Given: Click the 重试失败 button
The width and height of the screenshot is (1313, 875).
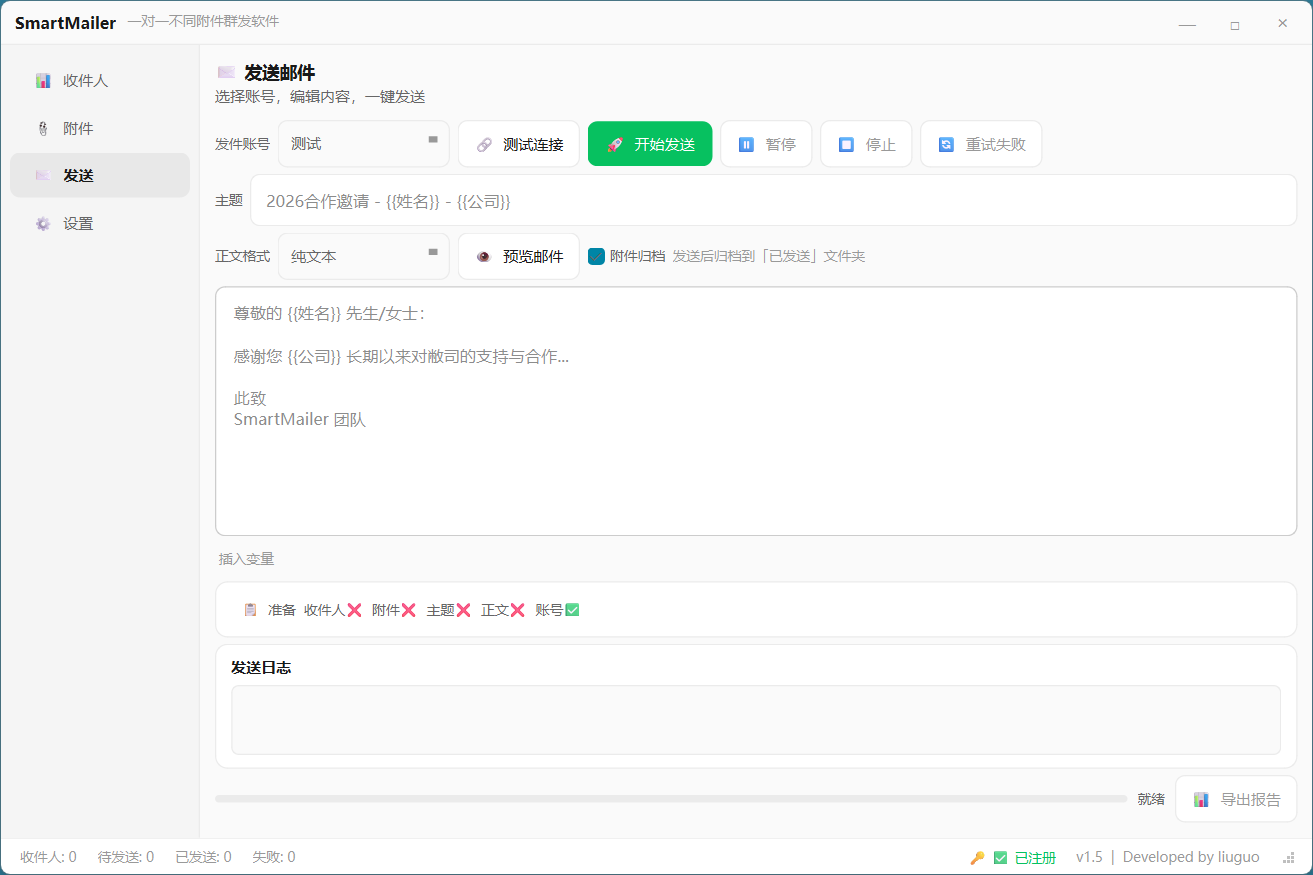Looking at the screenshot, I should pyautogui.click(x=981, y=144).
